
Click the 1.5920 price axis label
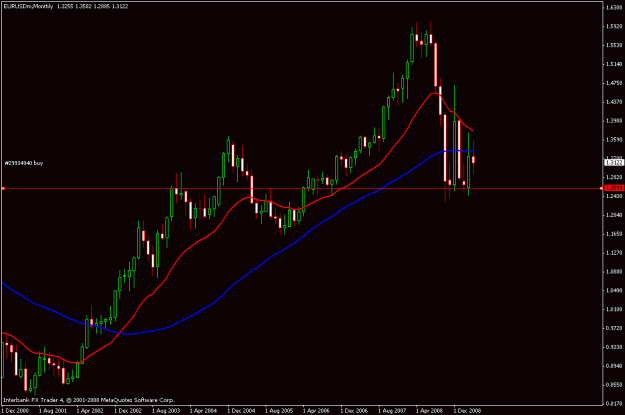615,26
